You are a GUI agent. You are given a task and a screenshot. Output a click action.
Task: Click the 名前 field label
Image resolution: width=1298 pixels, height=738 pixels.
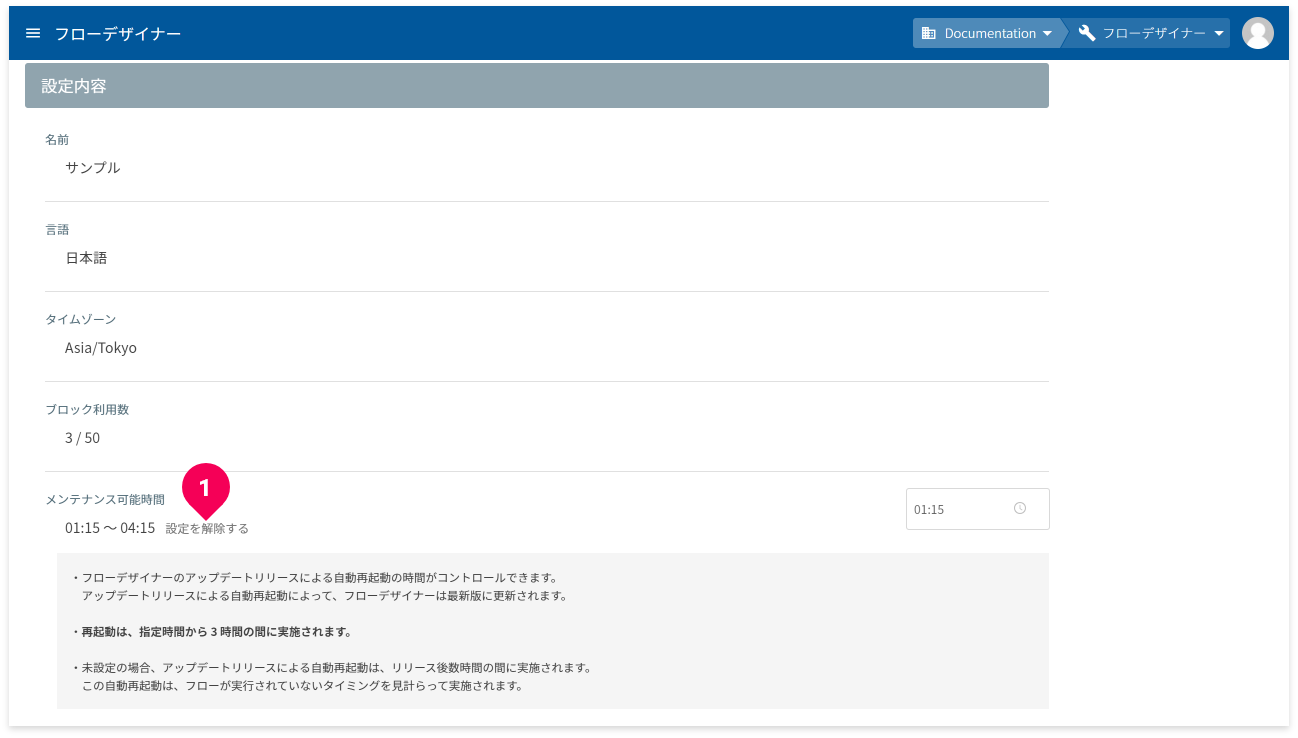[57, 139]
